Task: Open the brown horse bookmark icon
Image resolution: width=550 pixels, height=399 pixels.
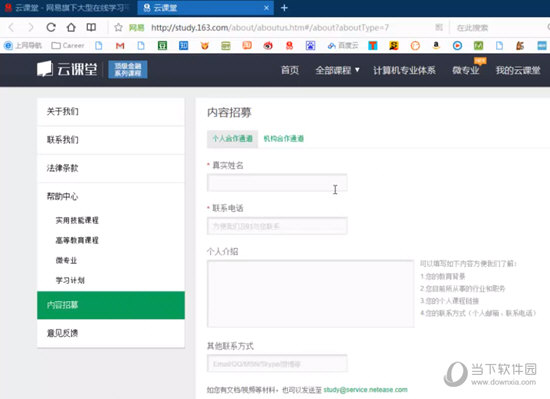Action: (x=520, y=46)
